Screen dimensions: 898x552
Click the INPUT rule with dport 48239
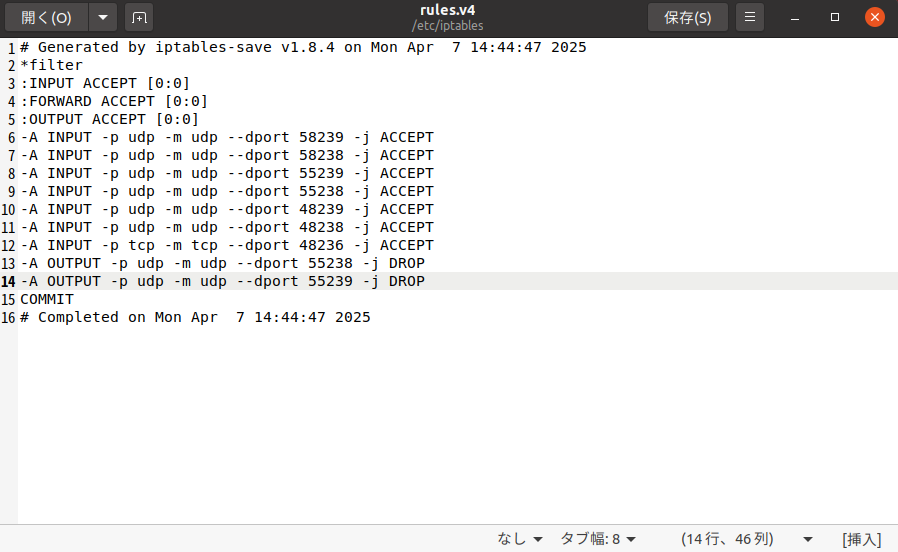pyautogui.click(x=227, y=209)
